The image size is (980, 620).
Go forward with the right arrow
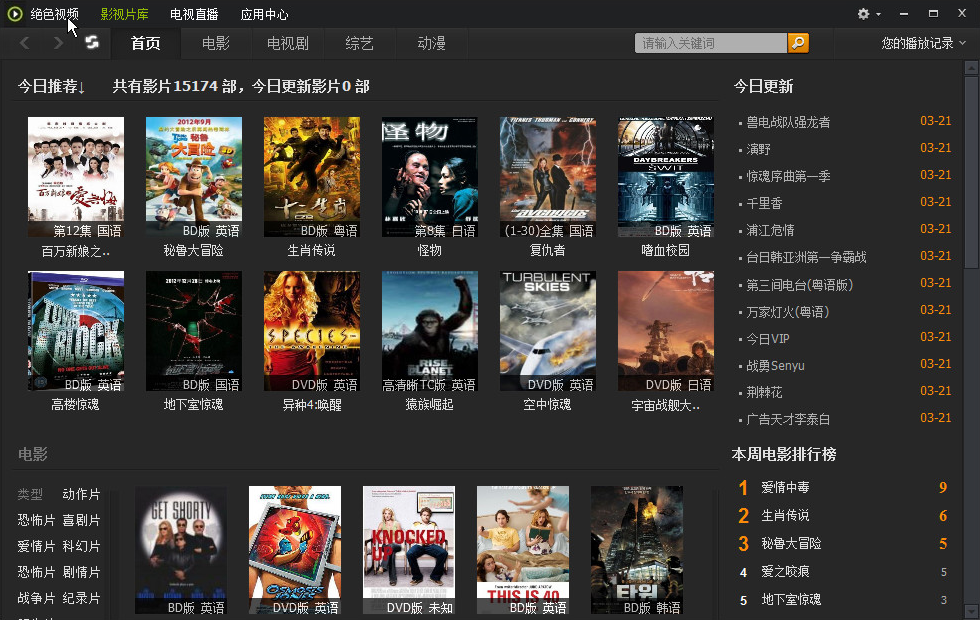(58, 43)
